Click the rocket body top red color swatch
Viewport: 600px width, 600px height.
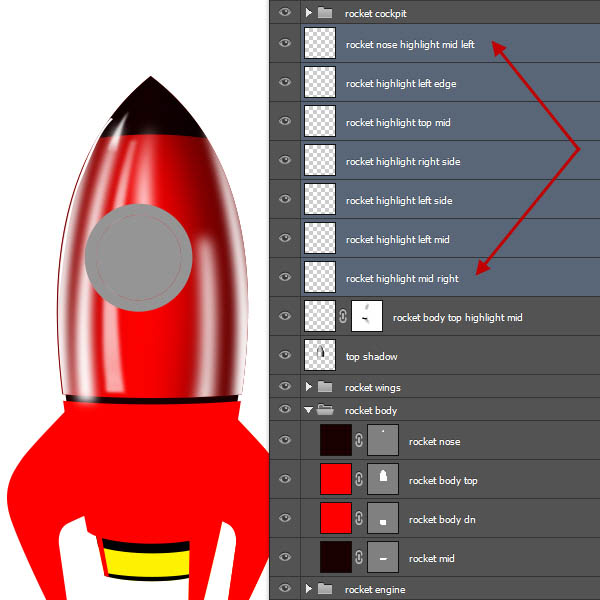335,480
